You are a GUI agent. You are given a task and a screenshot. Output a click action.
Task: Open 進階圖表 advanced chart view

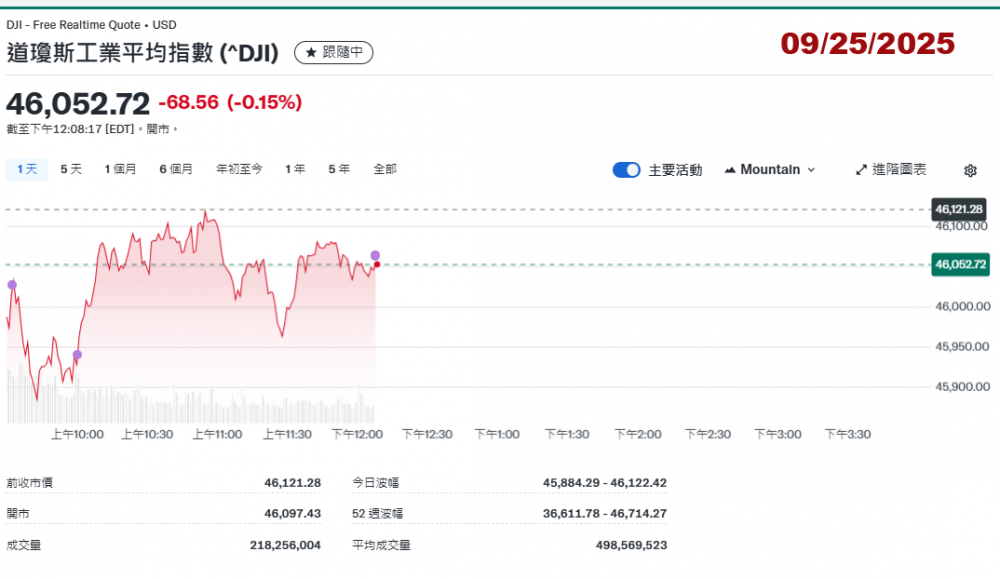click(891, 170)
